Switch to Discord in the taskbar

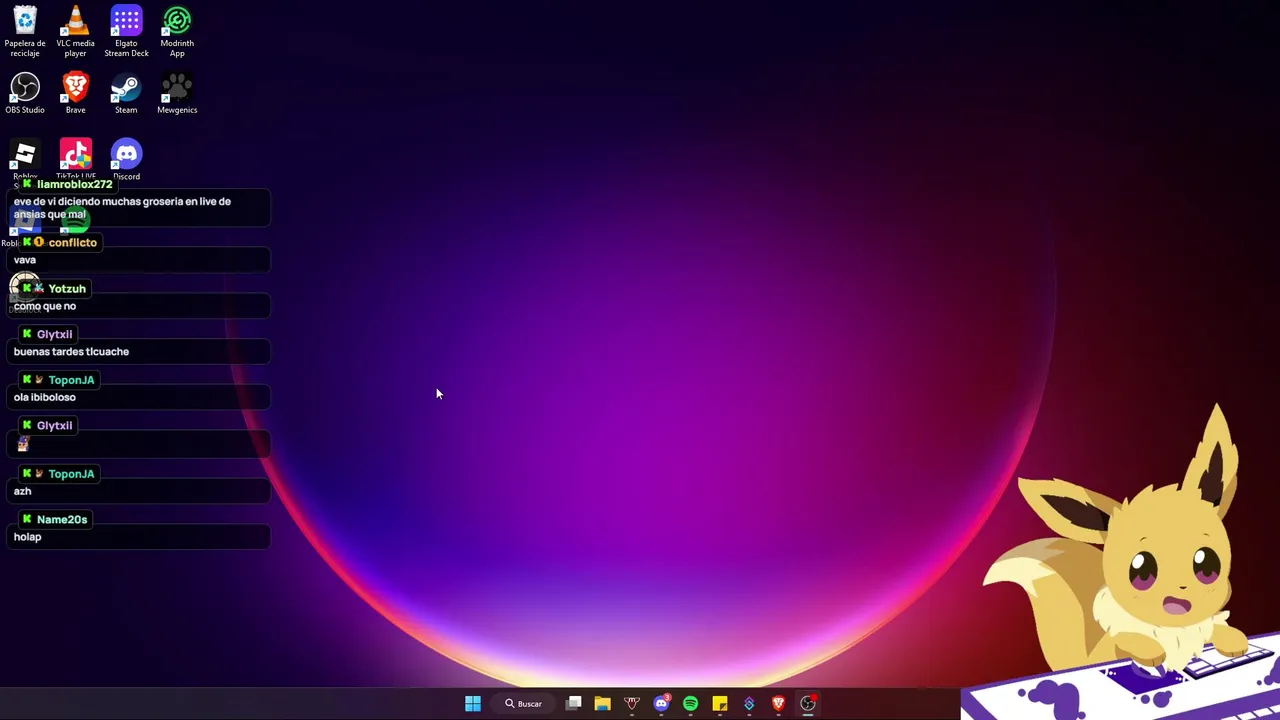(x=661, y=704)
